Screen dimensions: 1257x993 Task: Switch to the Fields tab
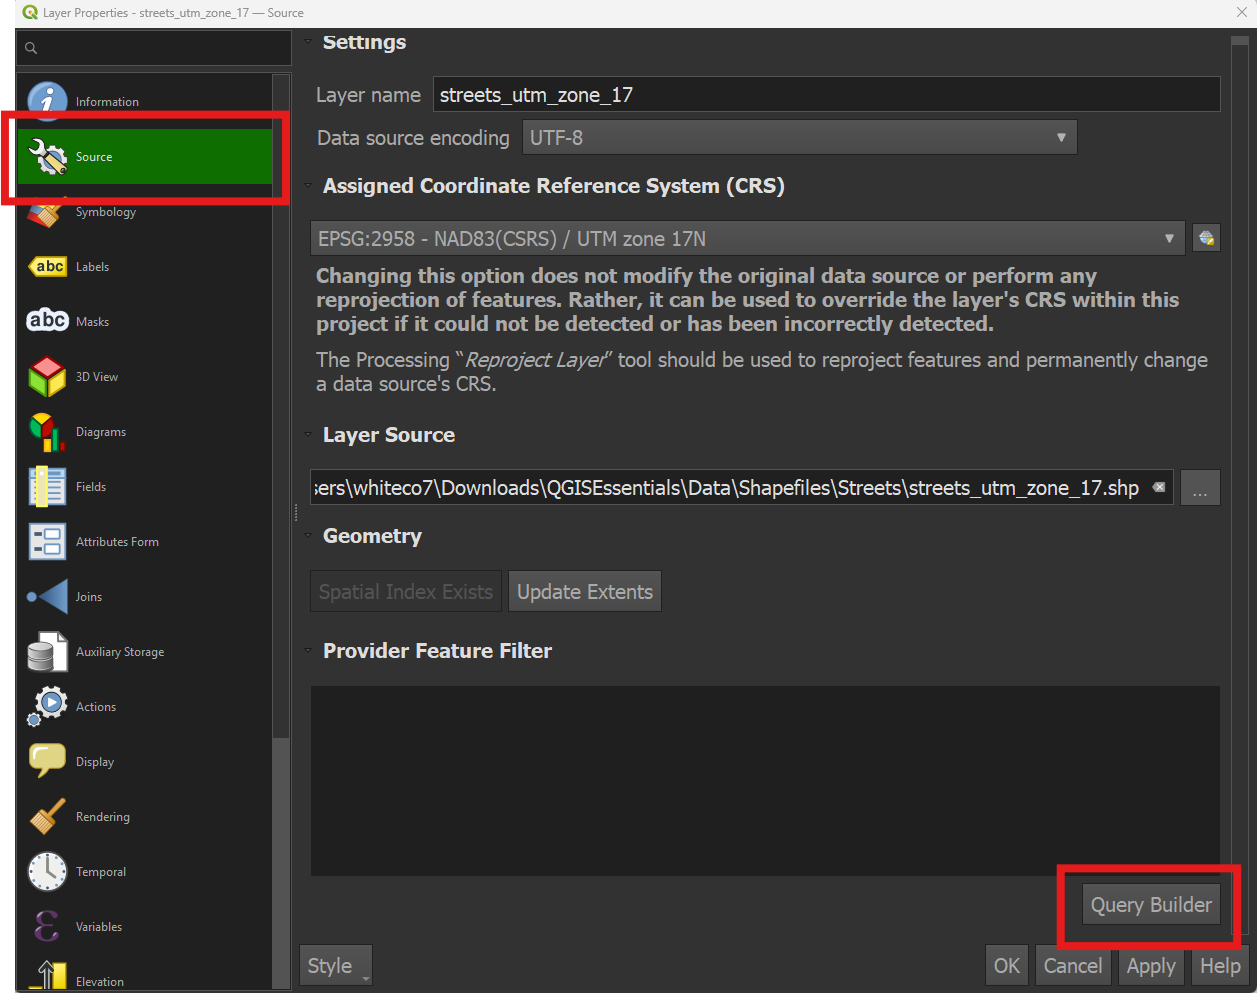pyautogui.click(x=145, y=486)
